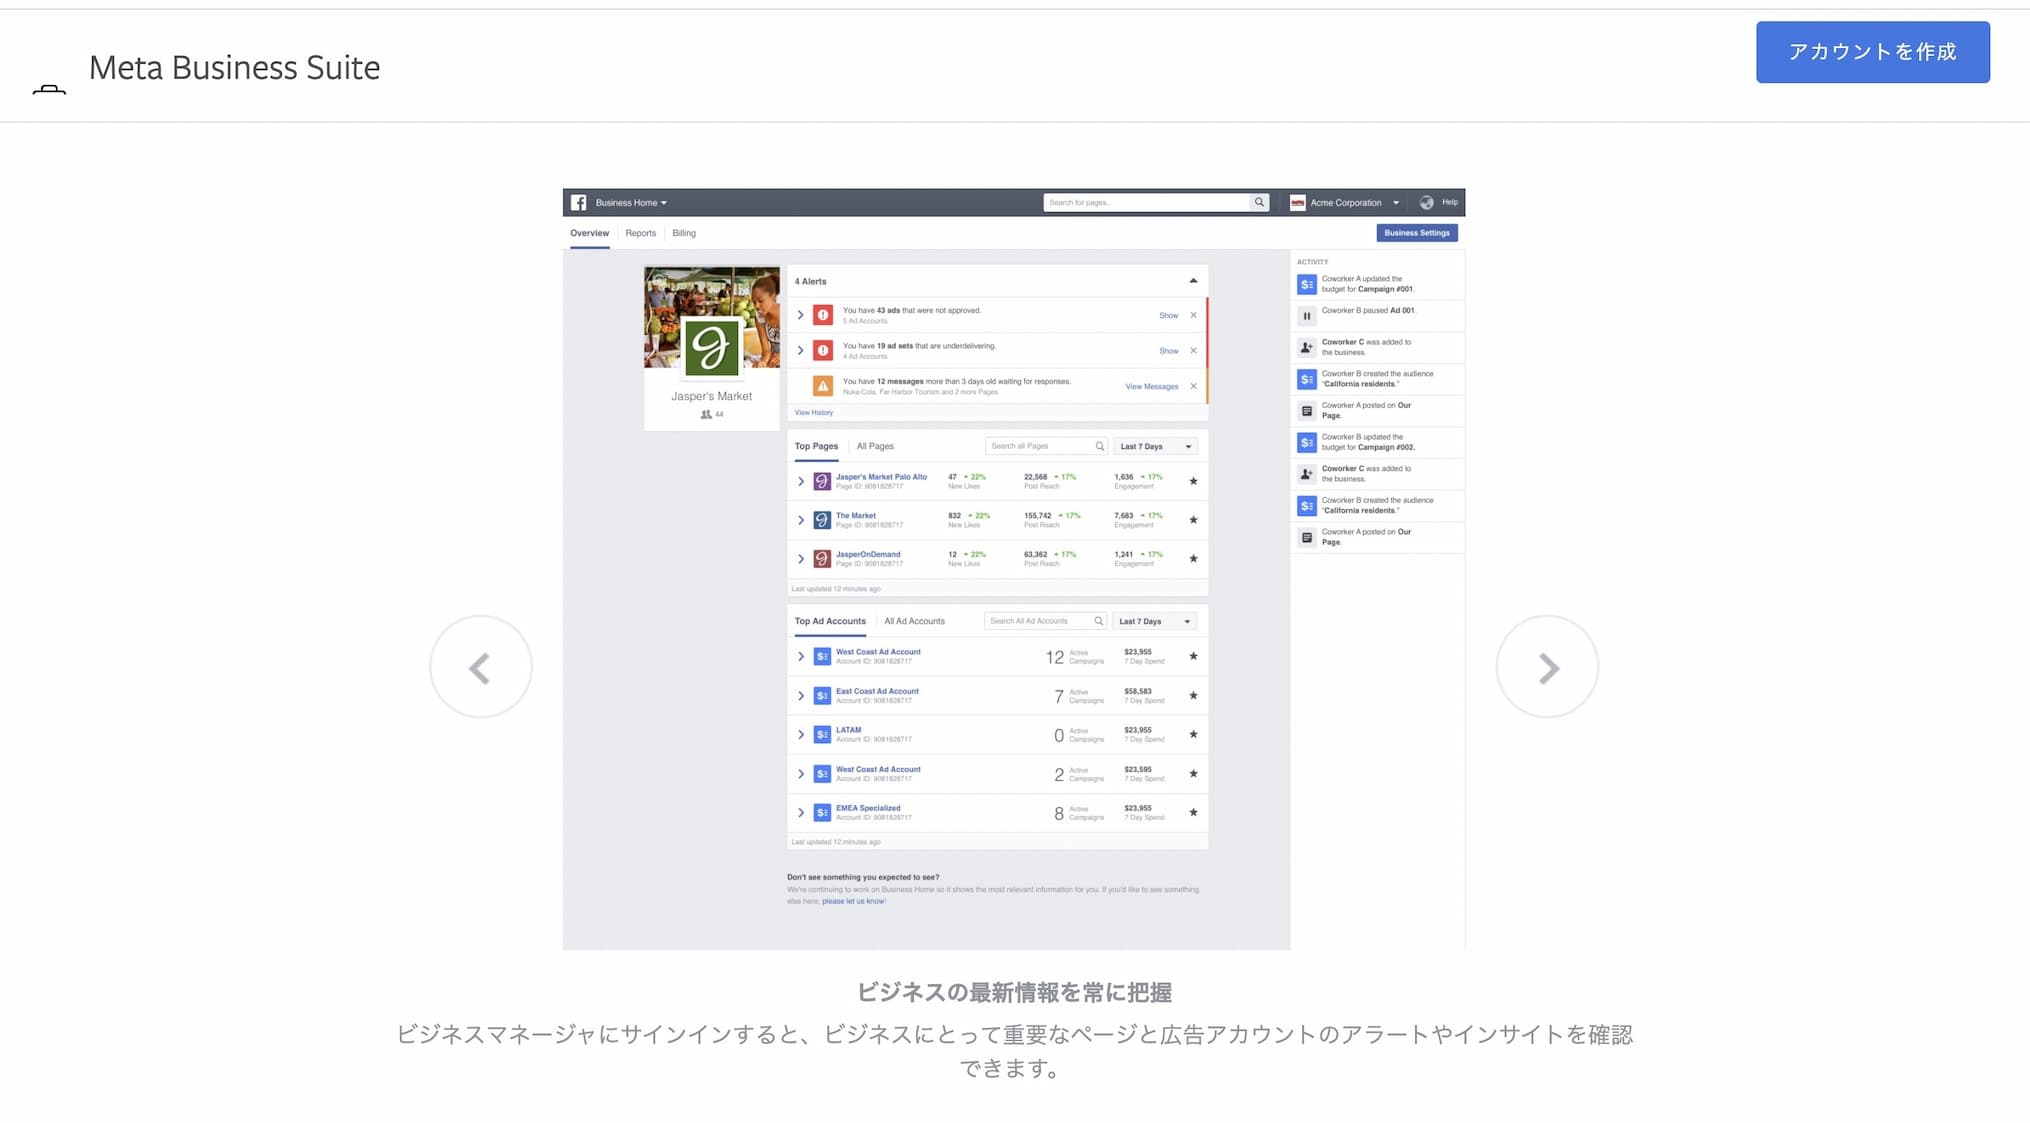Open Business Settings
The height and width of the screenshot is (1123, 2030).
tap(1416, 232)
